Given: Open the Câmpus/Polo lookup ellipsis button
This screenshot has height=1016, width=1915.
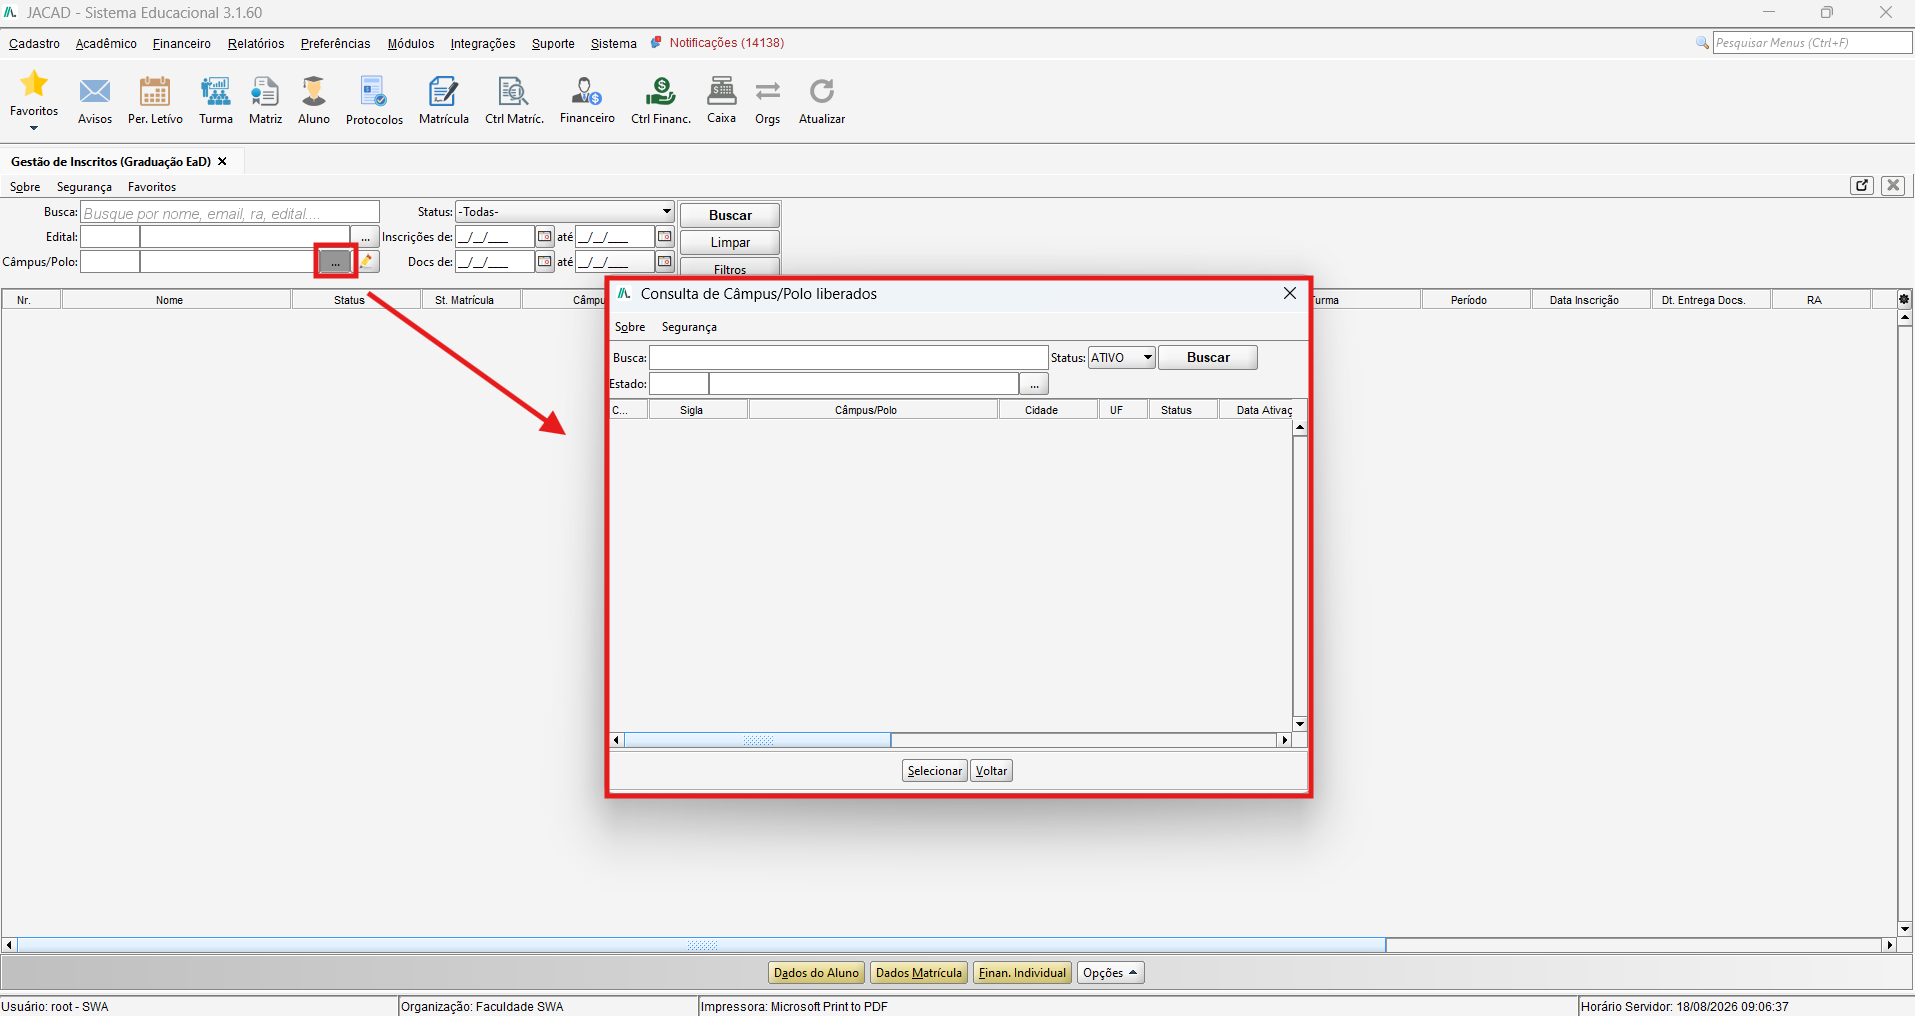Looking at the screenshot, I should click(335, 262).
